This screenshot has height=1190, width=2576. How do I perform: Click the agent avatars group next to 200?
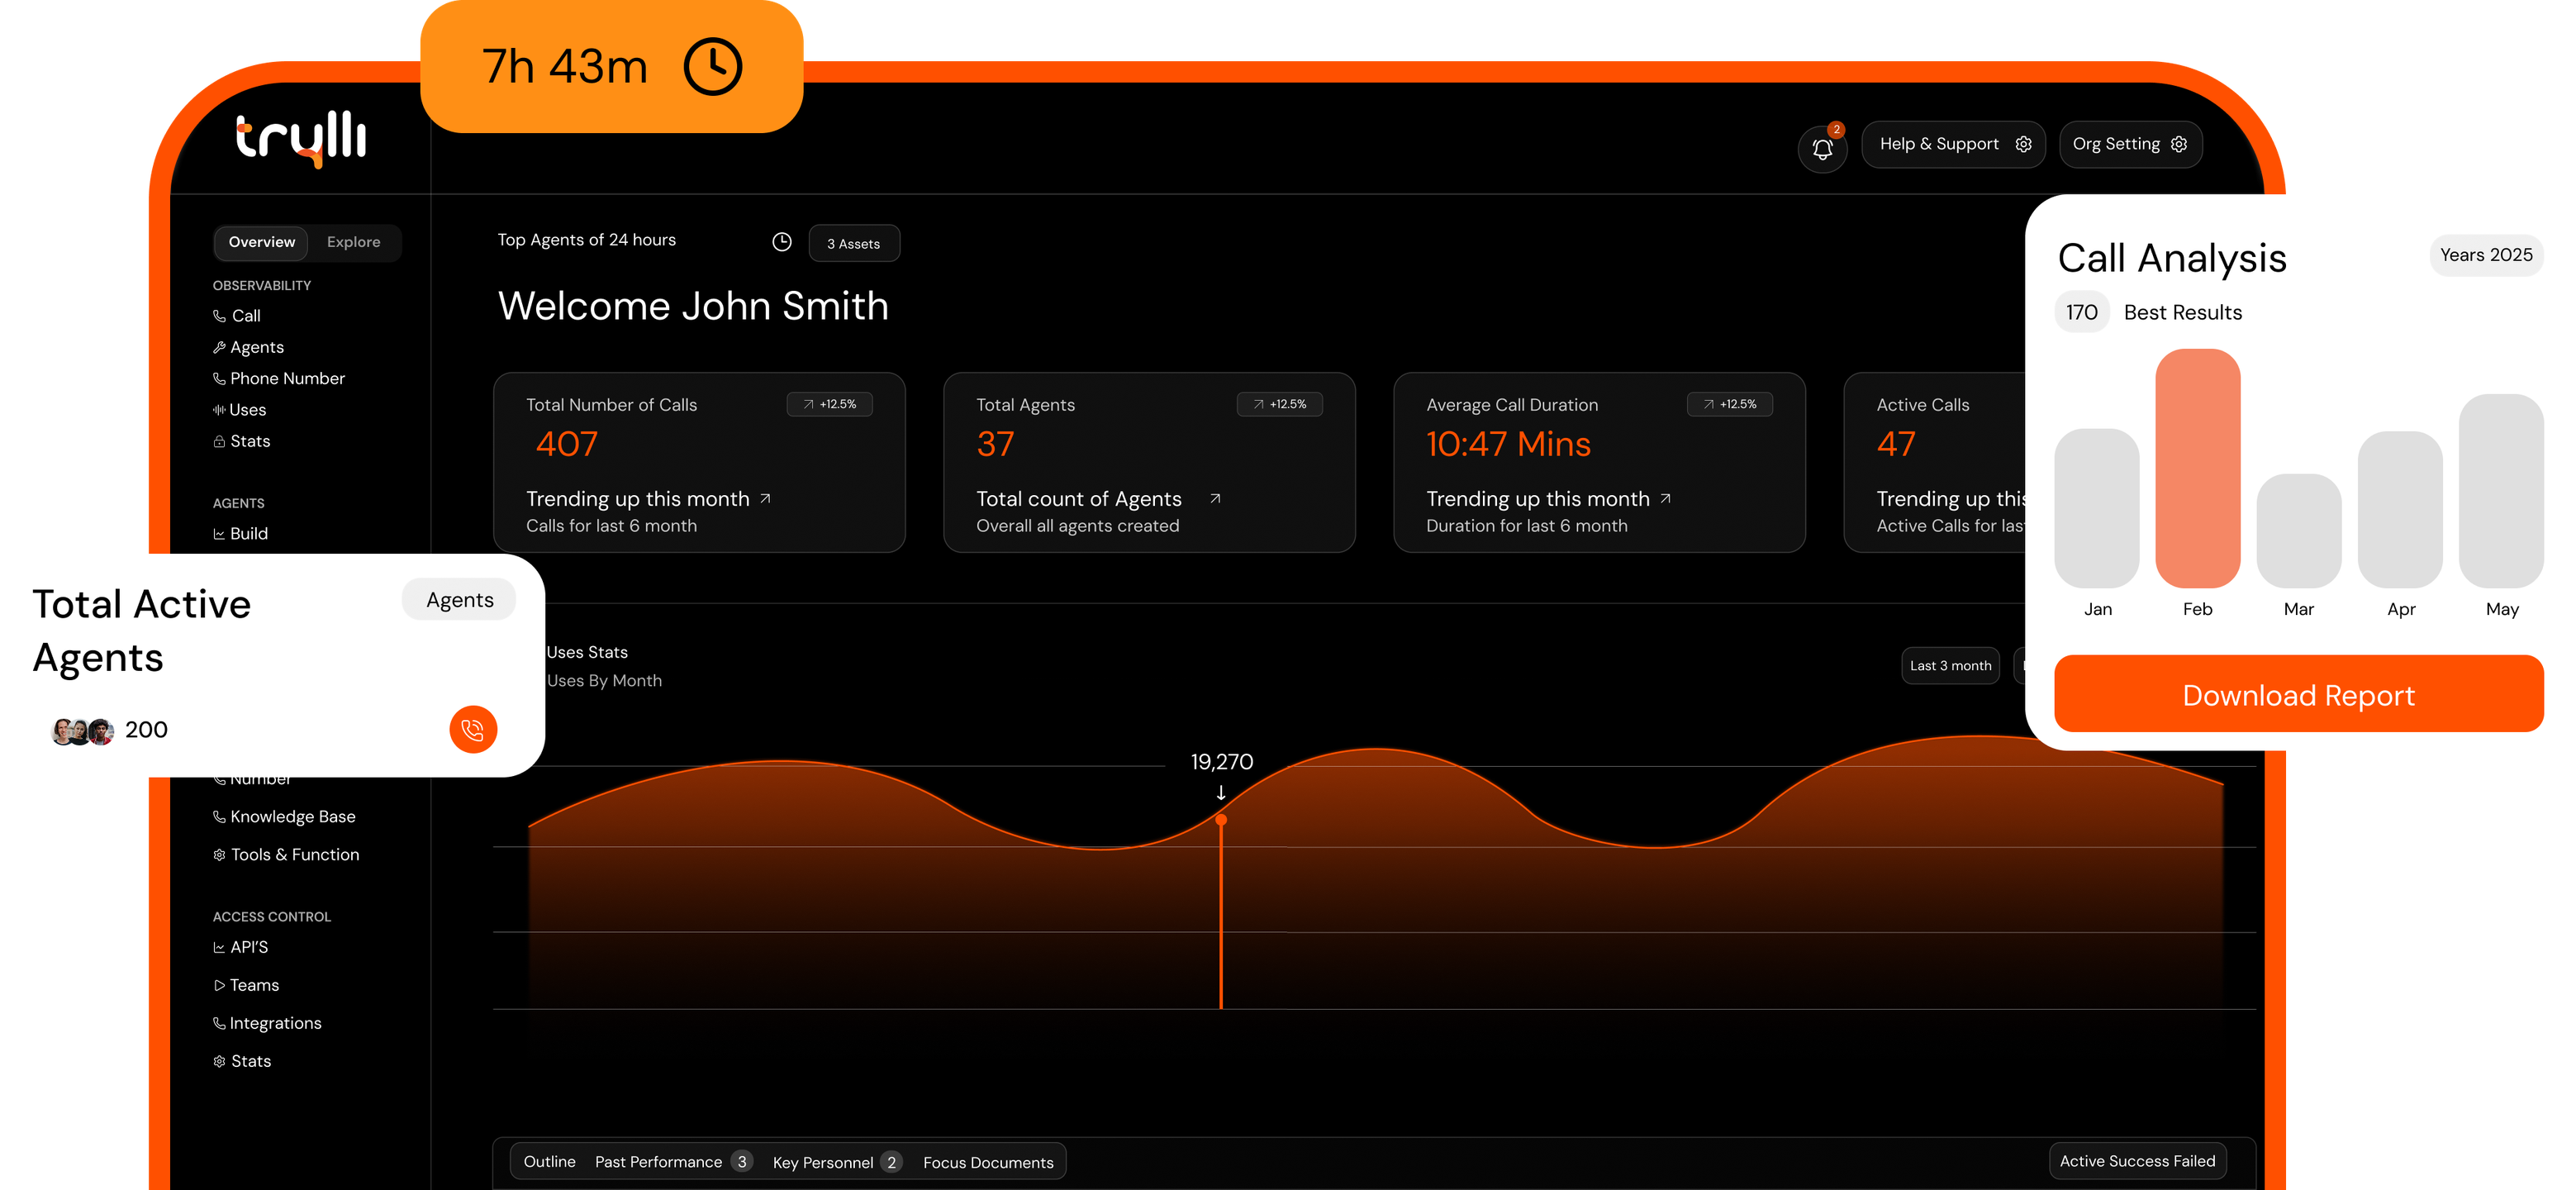[x=82, y=731]
